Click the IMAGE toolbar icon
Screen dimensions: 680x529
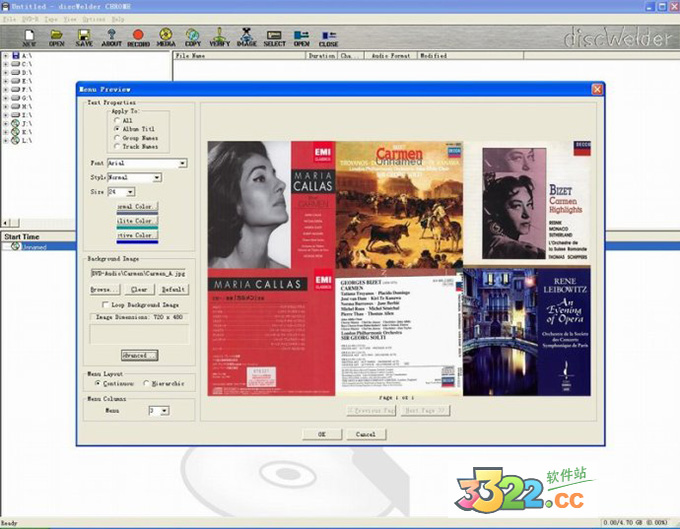pyautogui.click(x=246, y=39)
